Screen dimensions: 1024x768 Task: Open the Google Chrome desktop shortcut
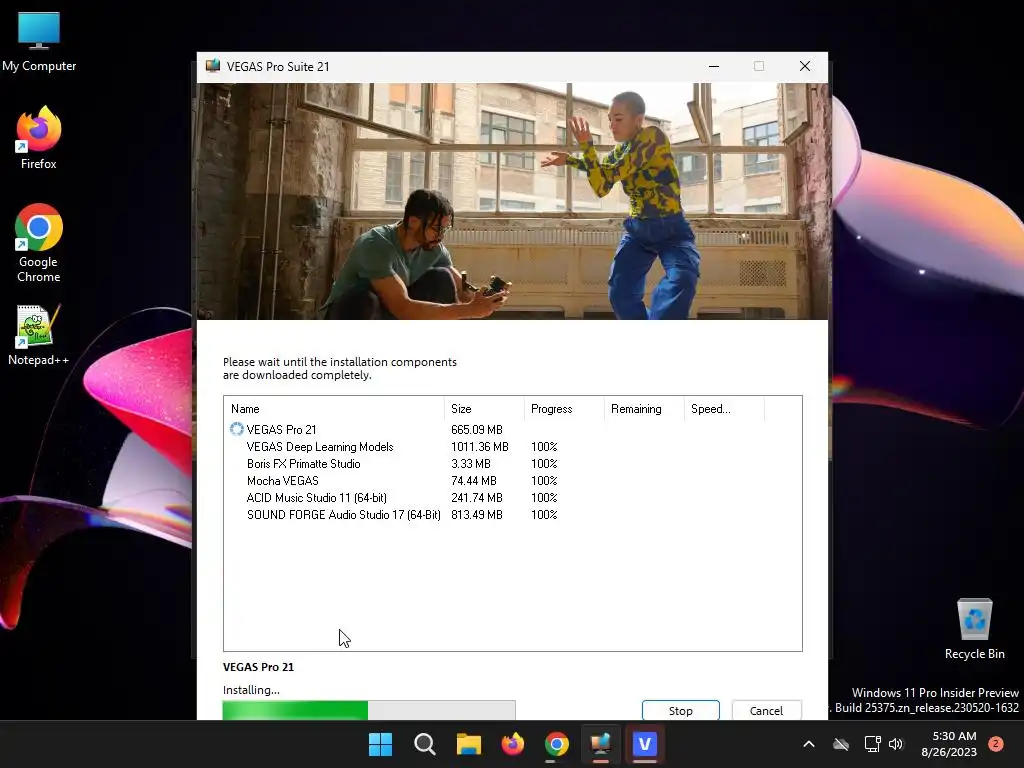click(39, 243)
